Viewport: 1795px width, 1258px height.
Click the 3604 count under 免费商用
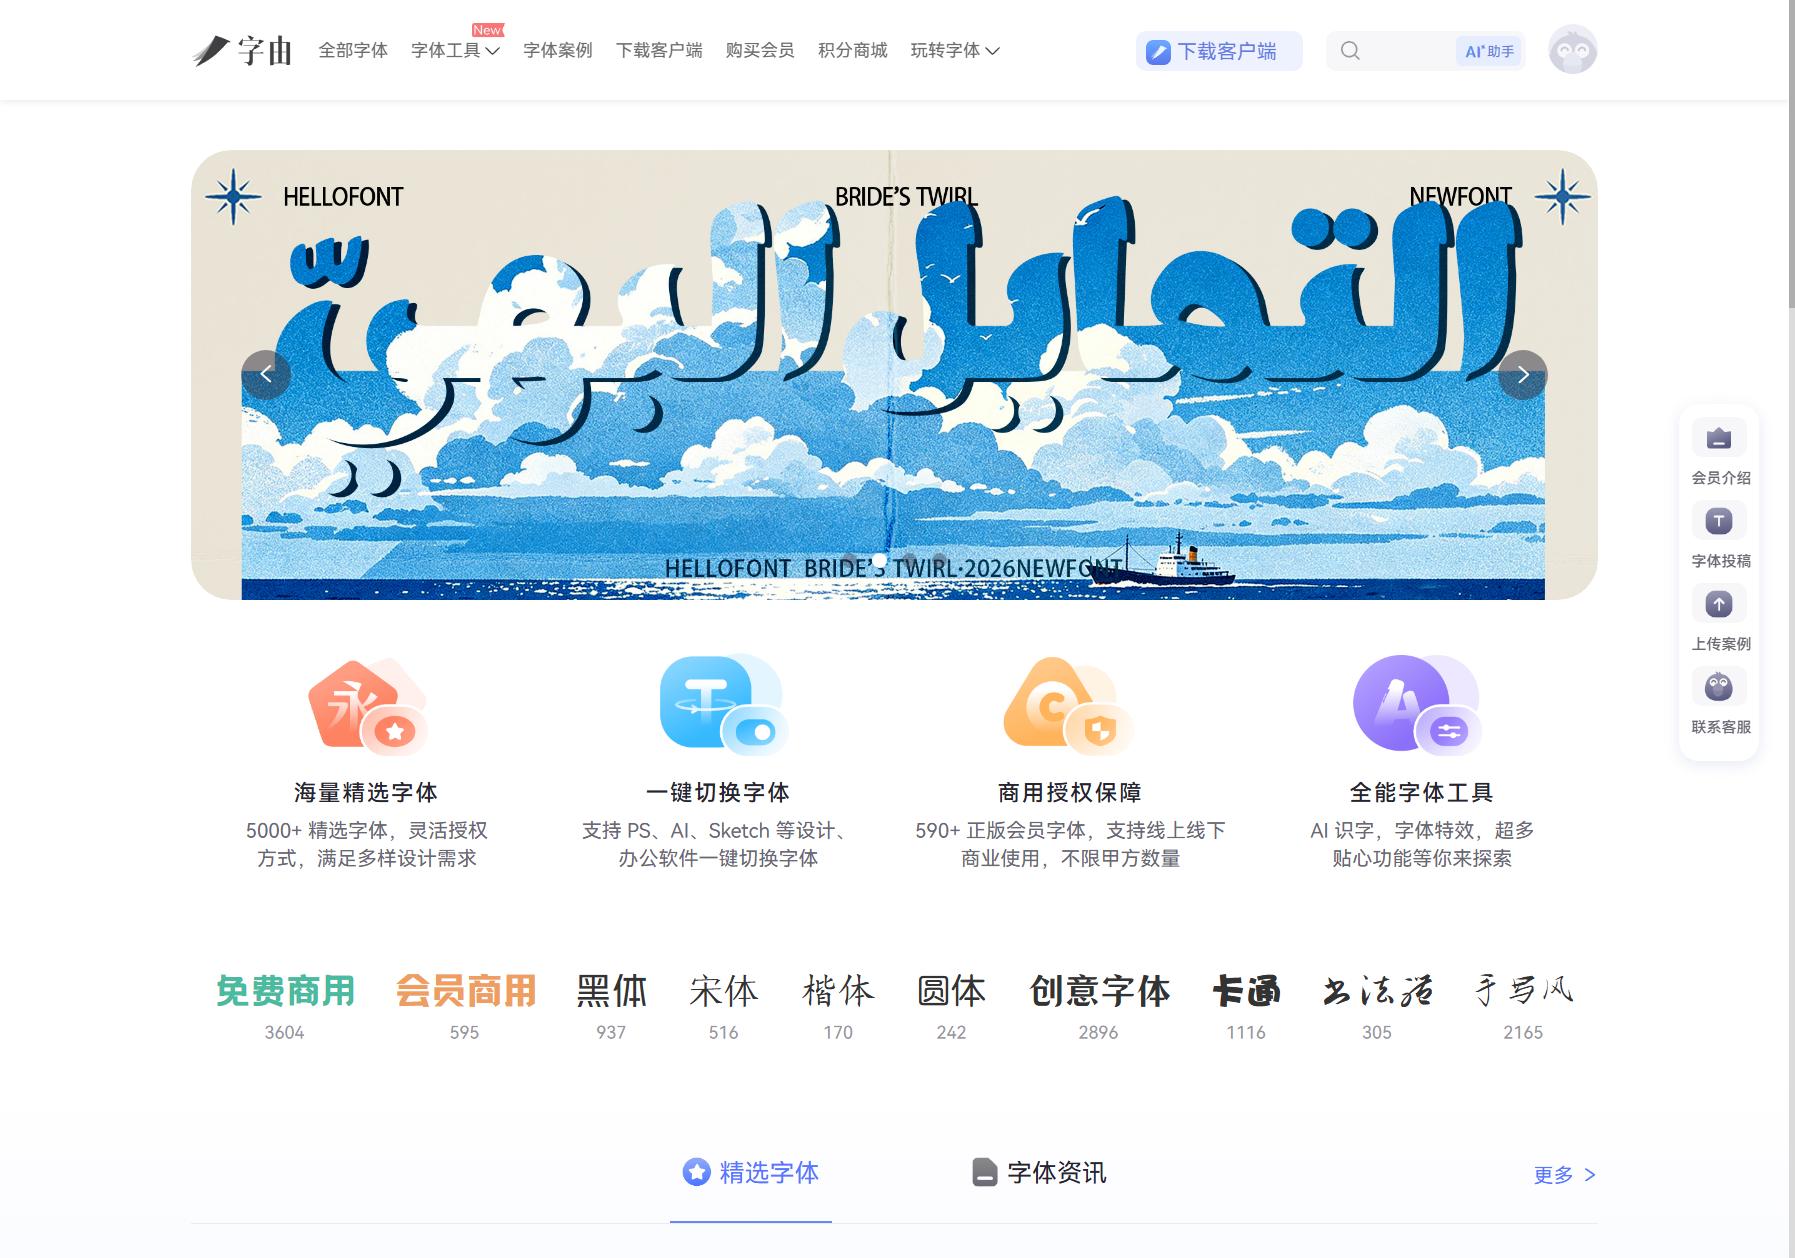[284, 1032]
